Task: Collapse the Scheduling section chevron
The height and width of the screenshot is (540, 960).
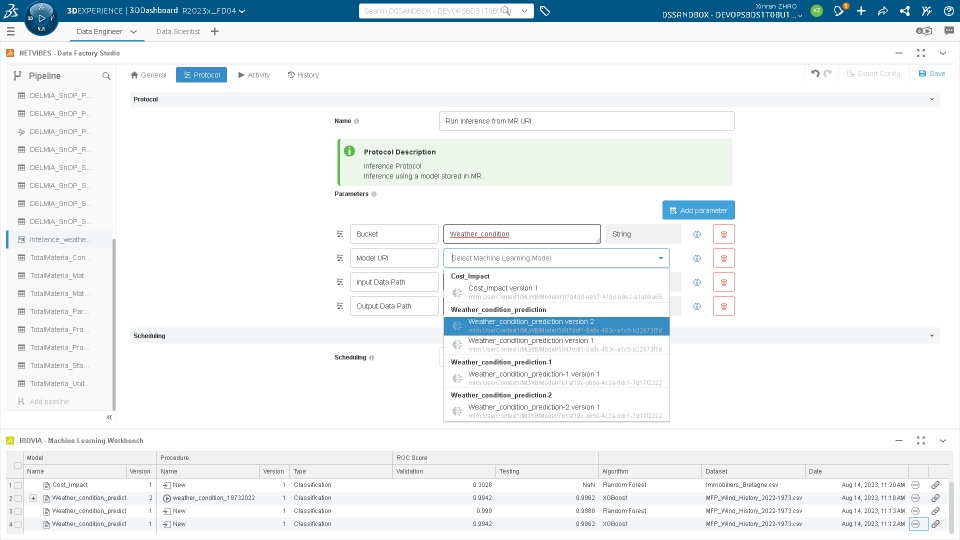Action: pos(932,336)
